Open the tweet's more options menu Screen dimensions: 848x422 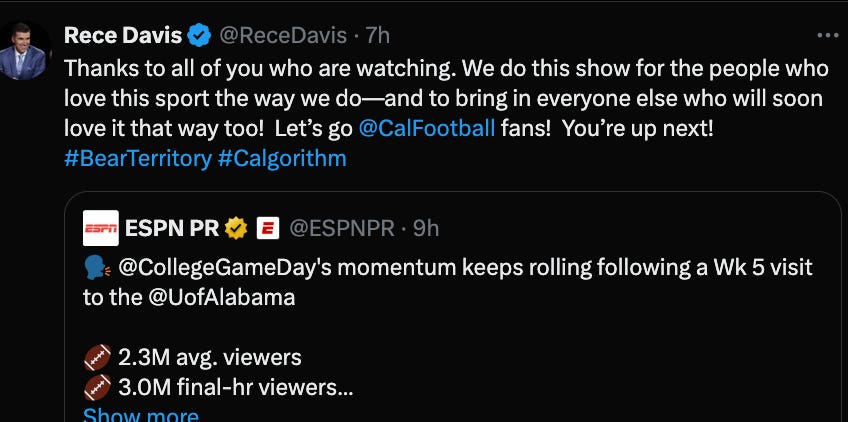pos(828,35)
